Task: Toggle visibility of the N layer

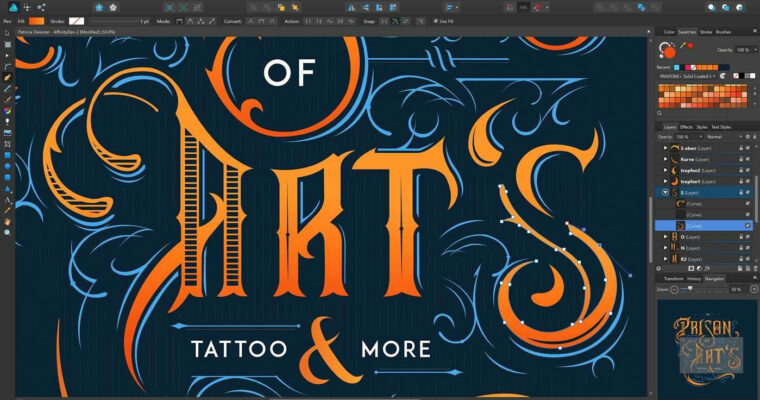Action: (748, 248)
